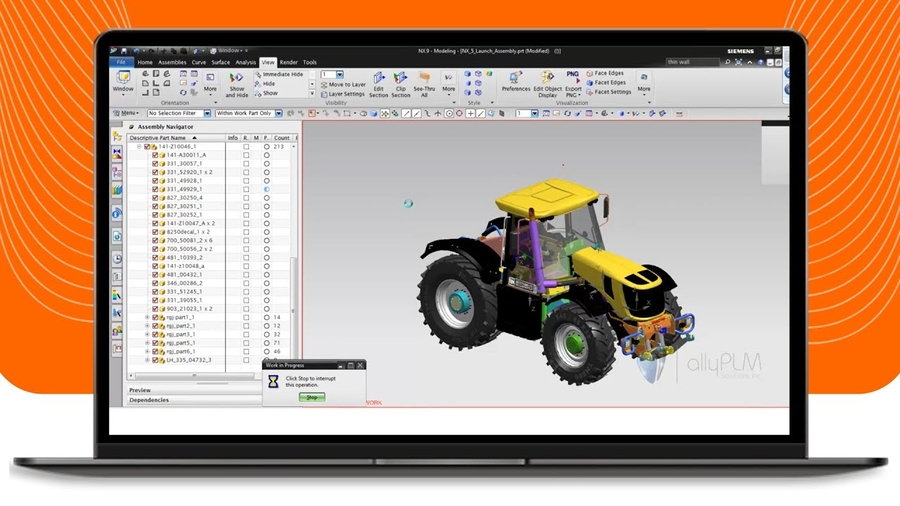This screenshot has width=900, height=506.
Task: Switch to the Home ribbon tab
Action: click(x=145, y=63)
